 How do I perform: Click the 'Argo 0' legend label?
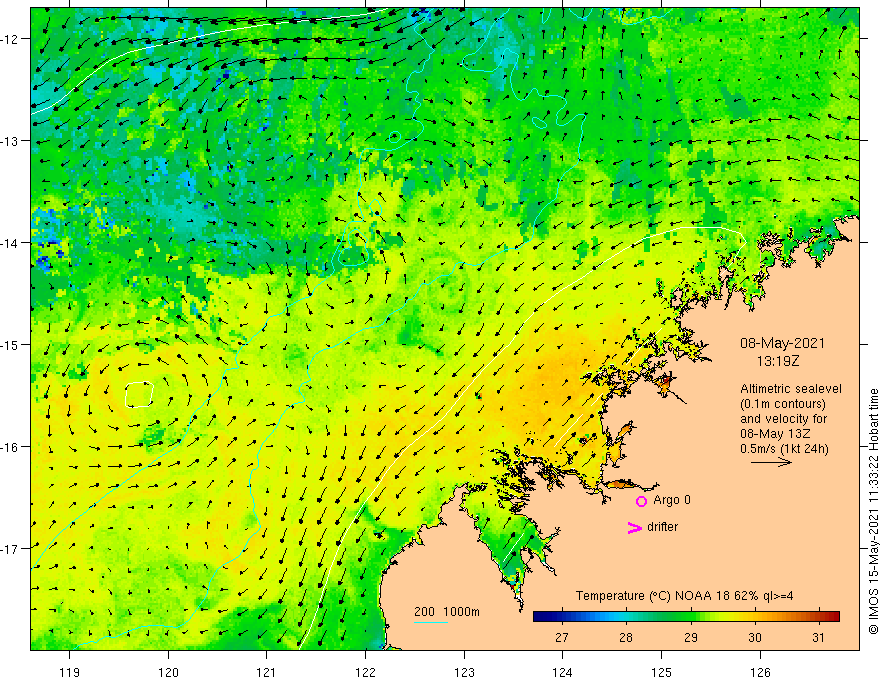coord(672,500)
